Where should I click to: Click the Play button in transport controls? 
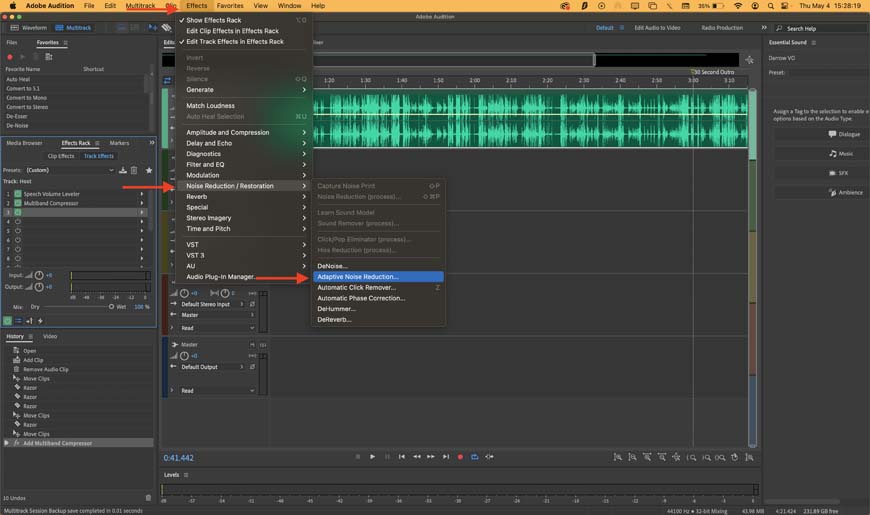[x=373, y=457]
